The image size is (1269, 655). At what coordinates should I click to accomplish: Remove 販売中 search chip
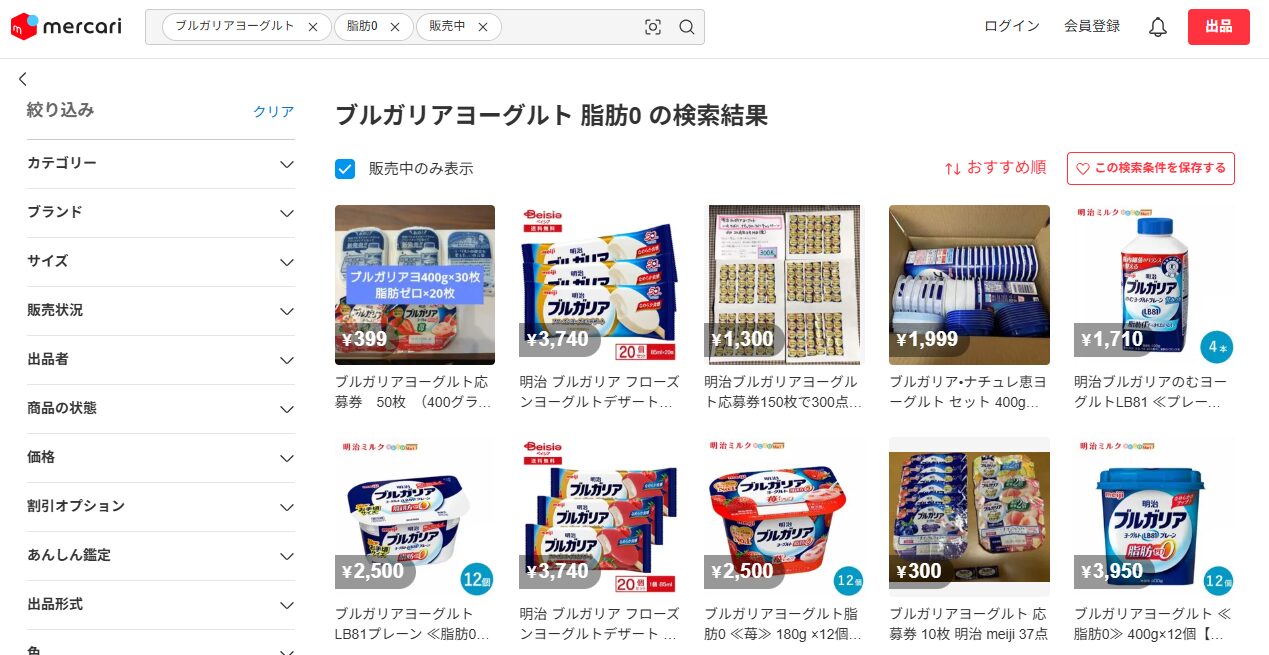(483, 27)
